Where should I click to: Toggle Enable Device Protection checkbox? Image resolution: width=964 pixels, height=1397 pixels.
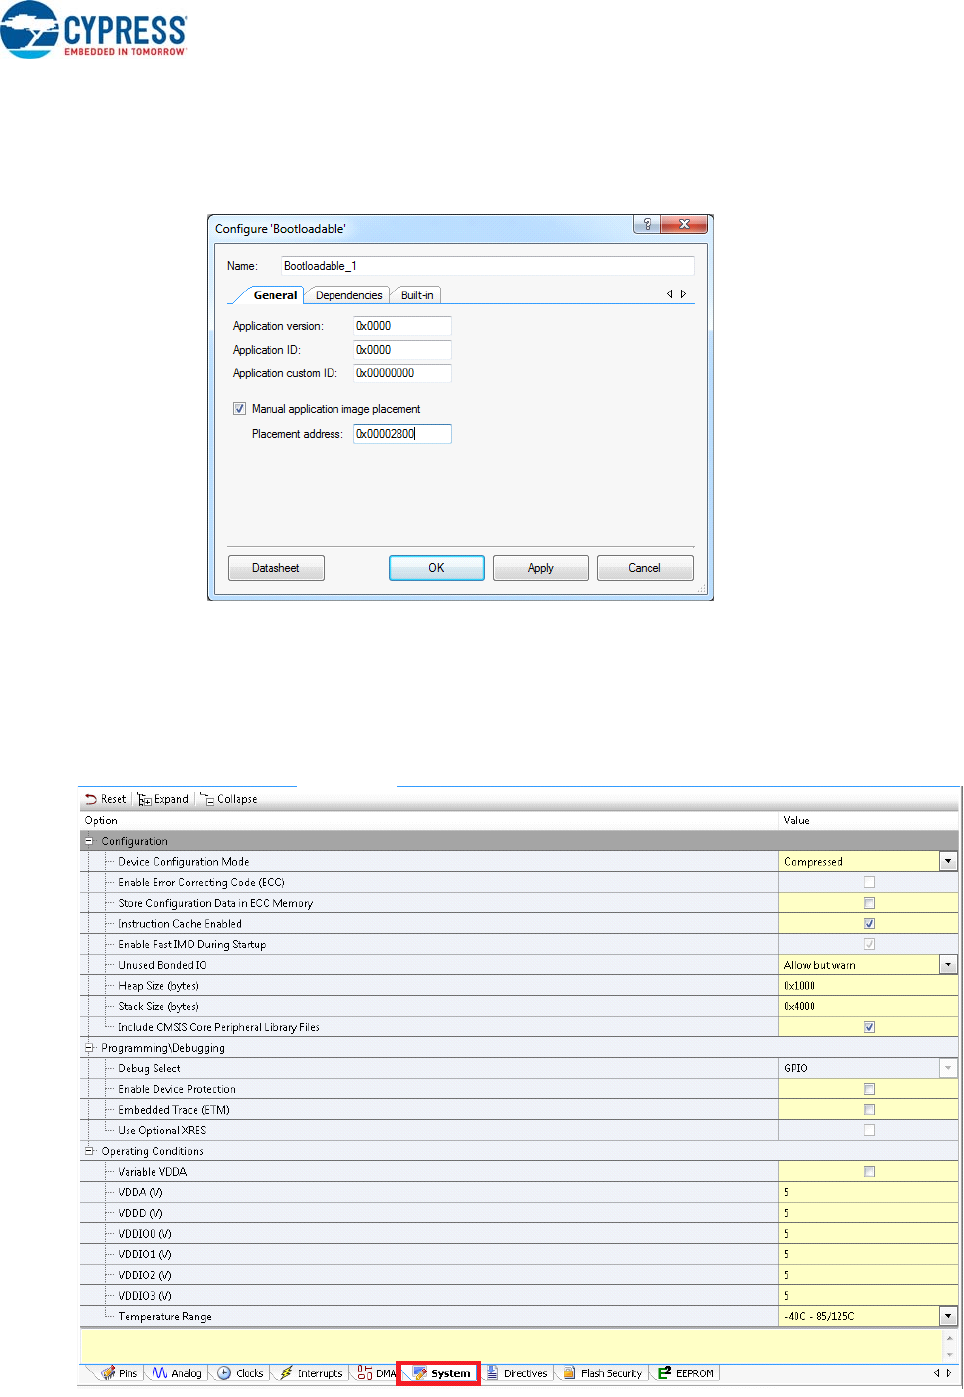(869, 1089)
